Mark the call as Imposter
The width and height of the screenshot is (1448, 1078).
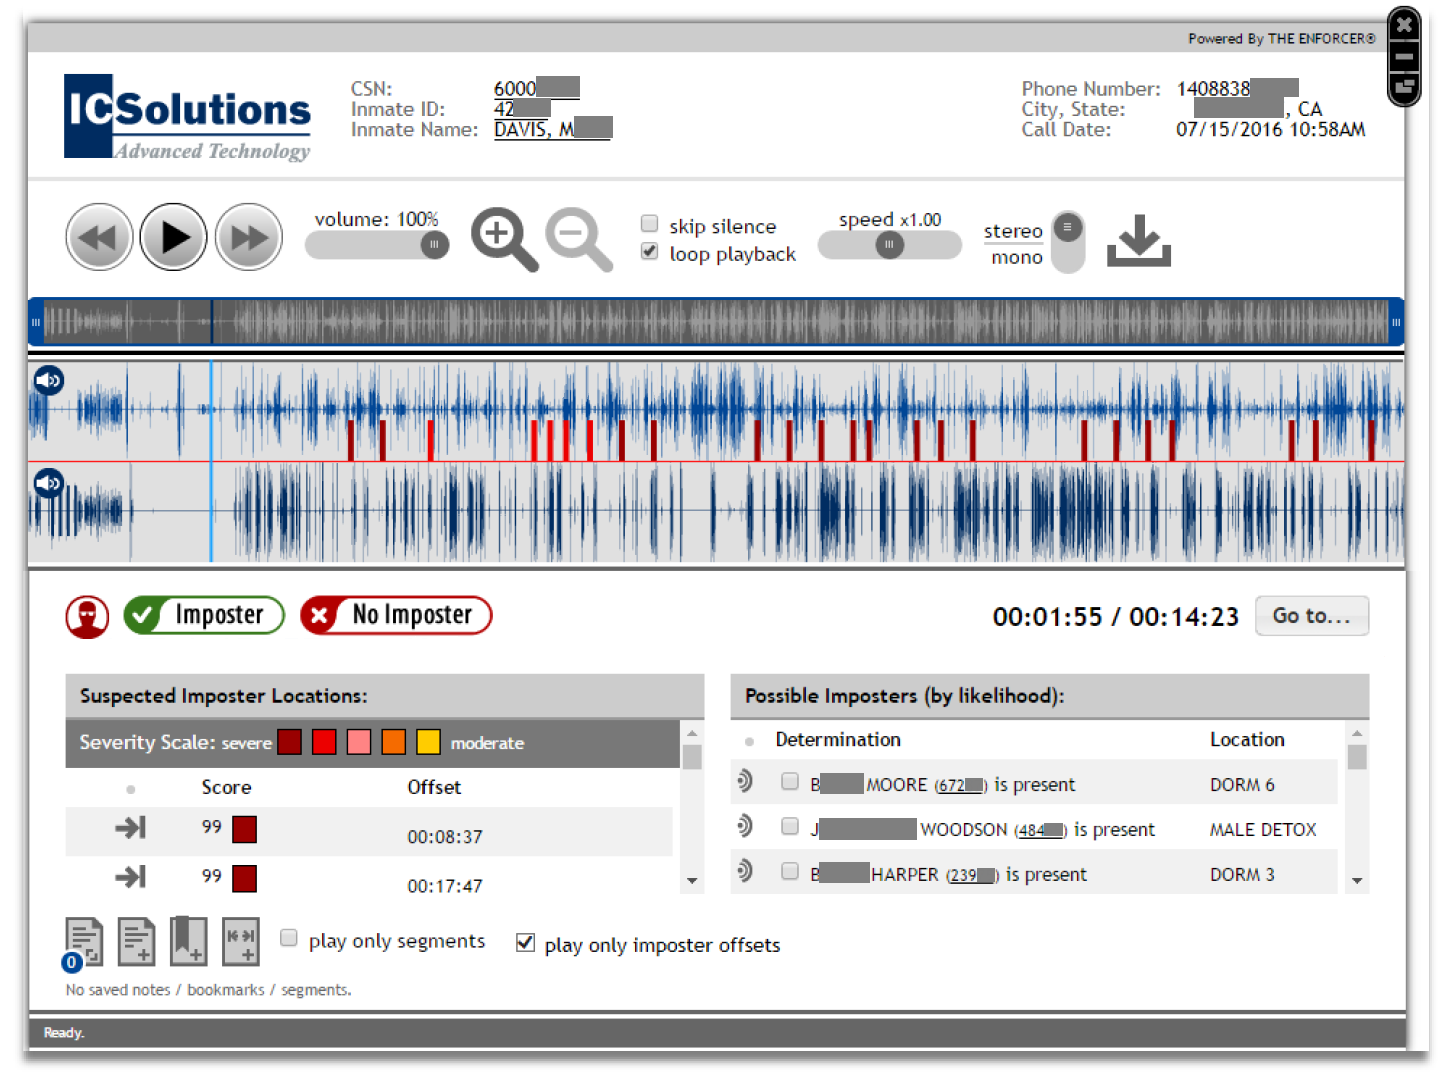[x=204, y=615]
